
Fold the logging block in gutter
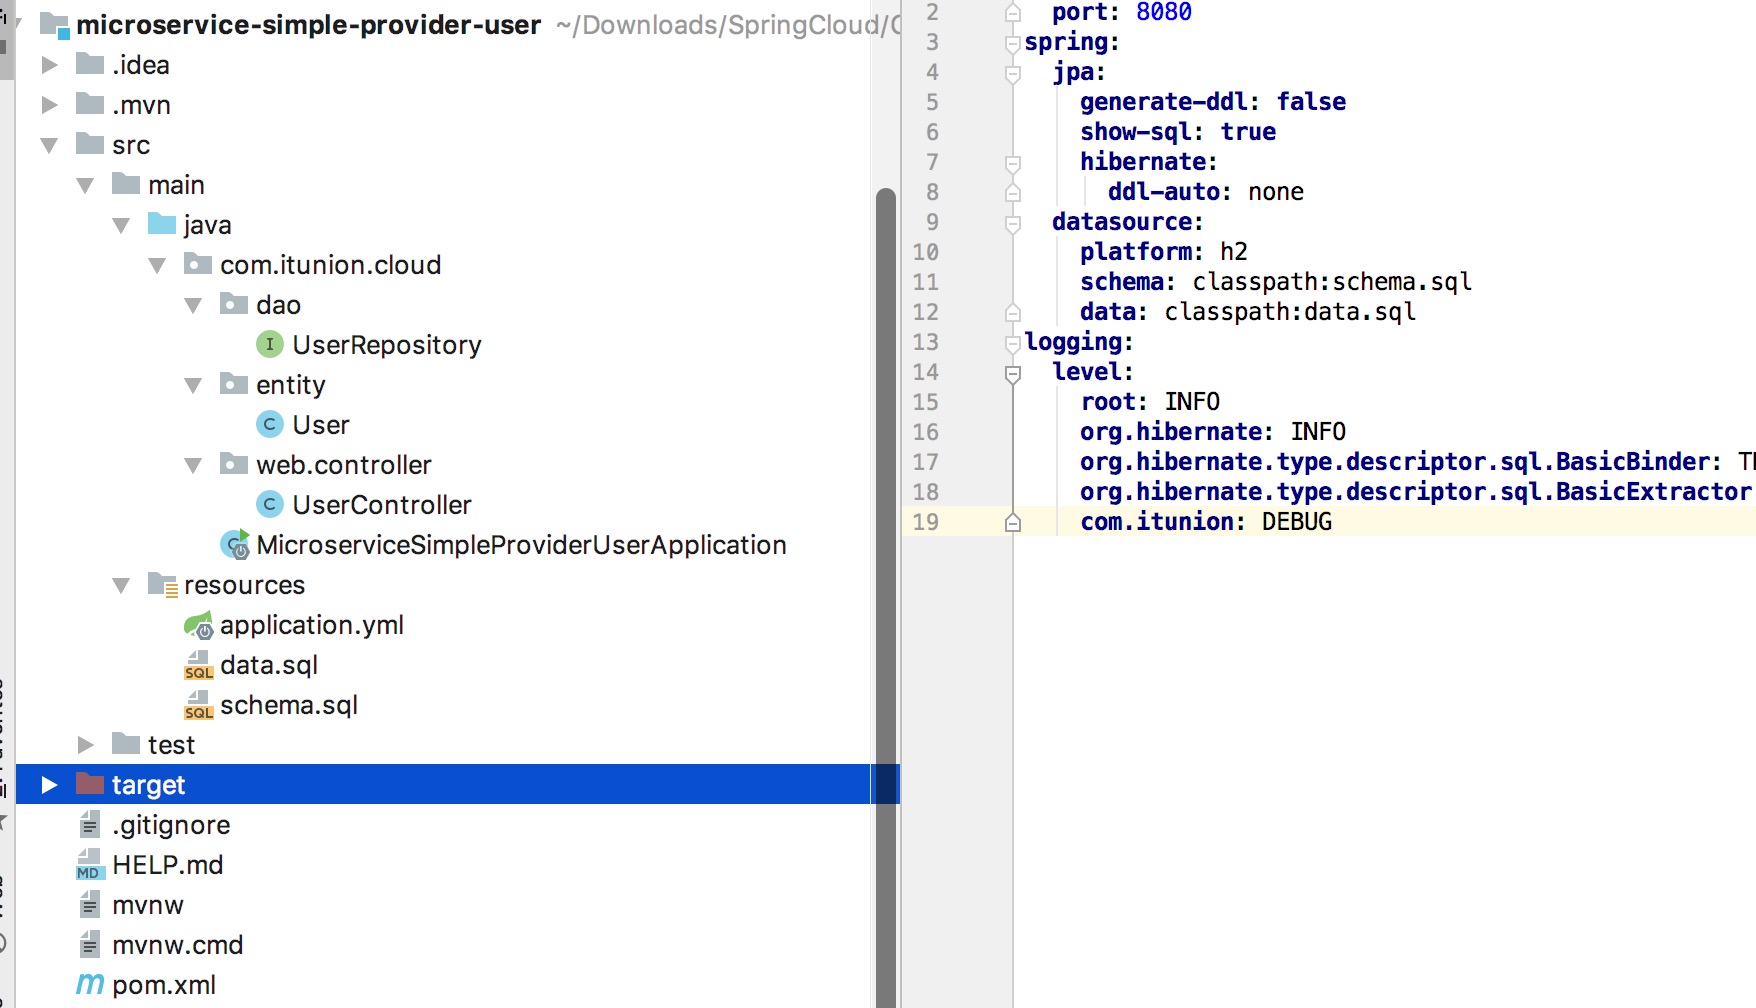tap(1013, 343)
